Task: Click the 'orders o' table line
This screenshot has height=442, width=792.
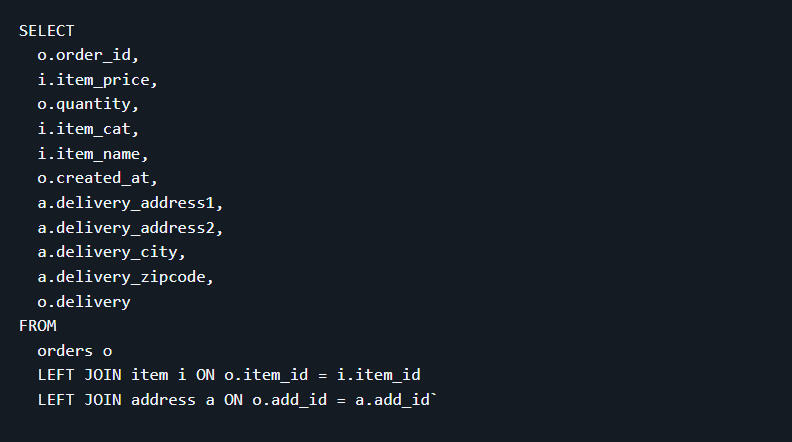Action: click(x=74, y=350)
